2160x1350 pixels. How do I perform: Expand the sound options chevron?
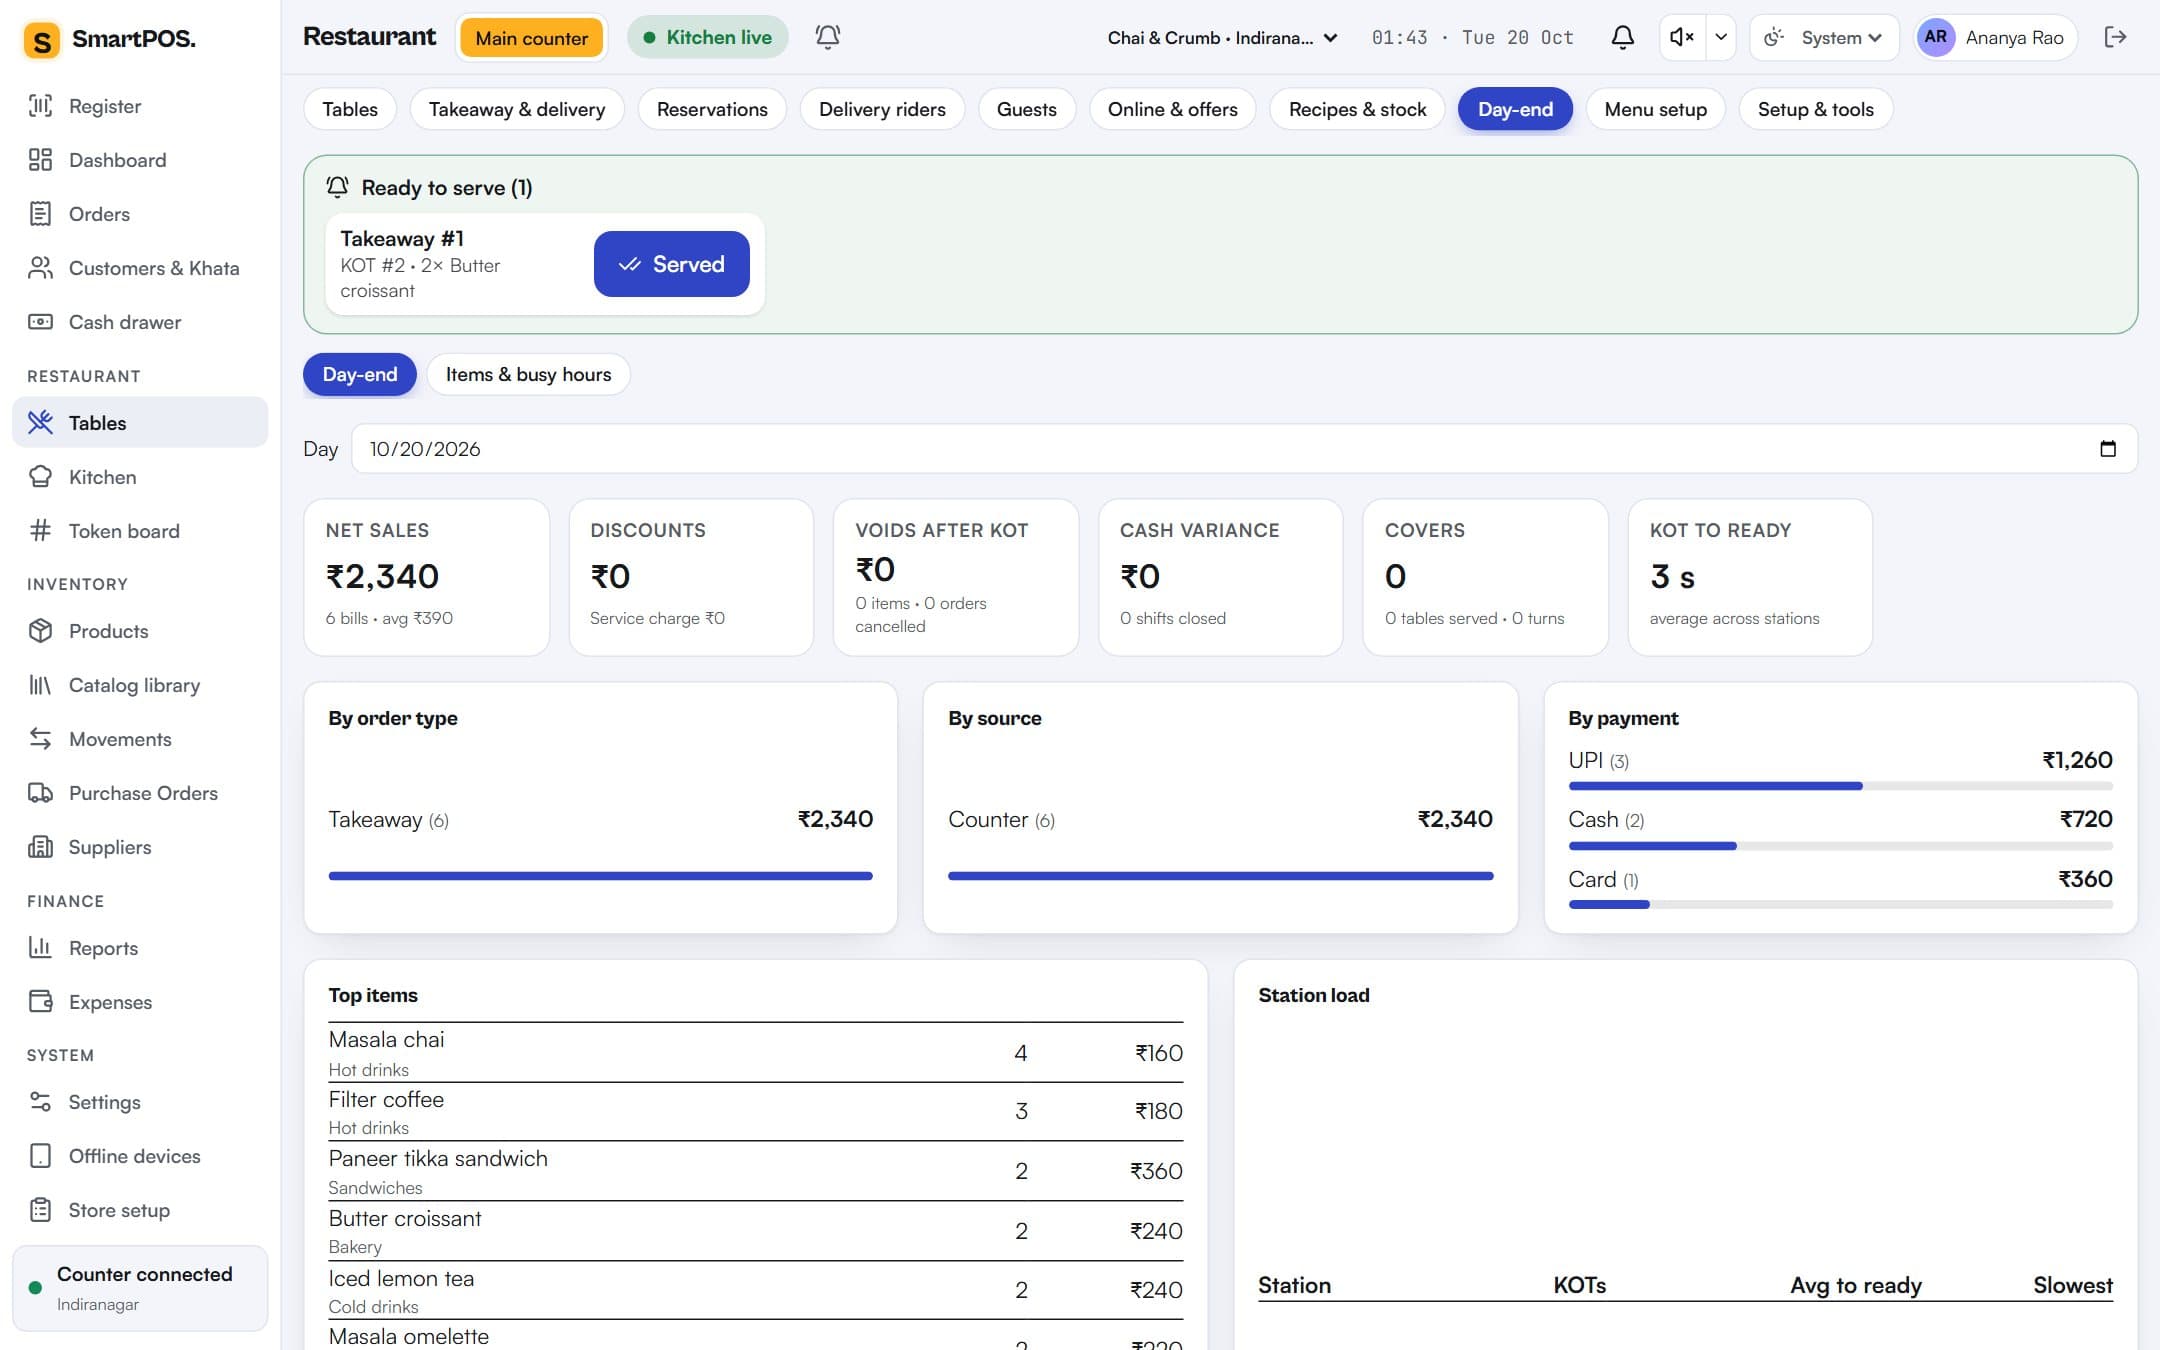tap(1720, 37)
